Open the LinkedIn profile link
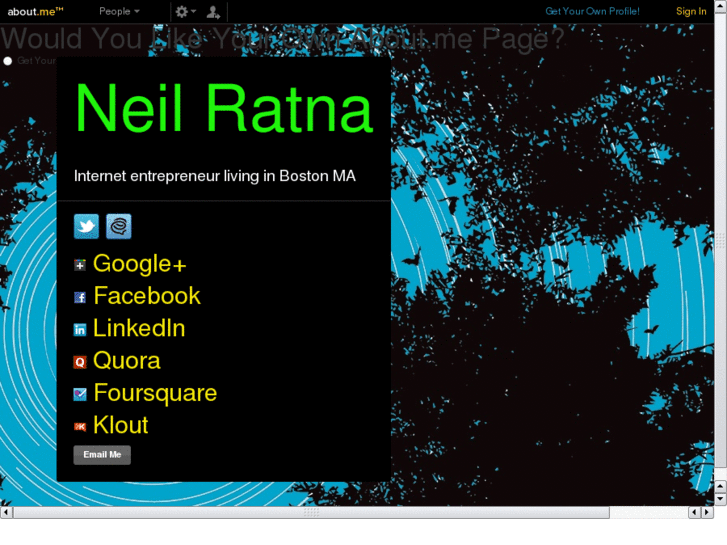Screen dimensions: 727x545 [x=139, y=328]
